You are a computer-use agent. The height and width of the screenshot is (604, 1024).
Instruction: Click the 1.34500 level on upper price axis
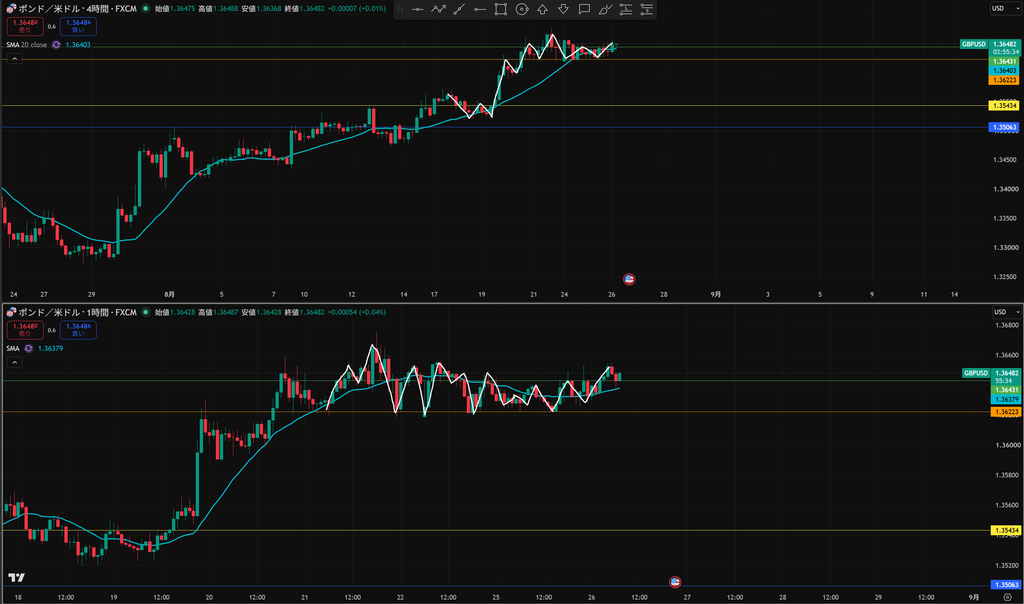1005,160
